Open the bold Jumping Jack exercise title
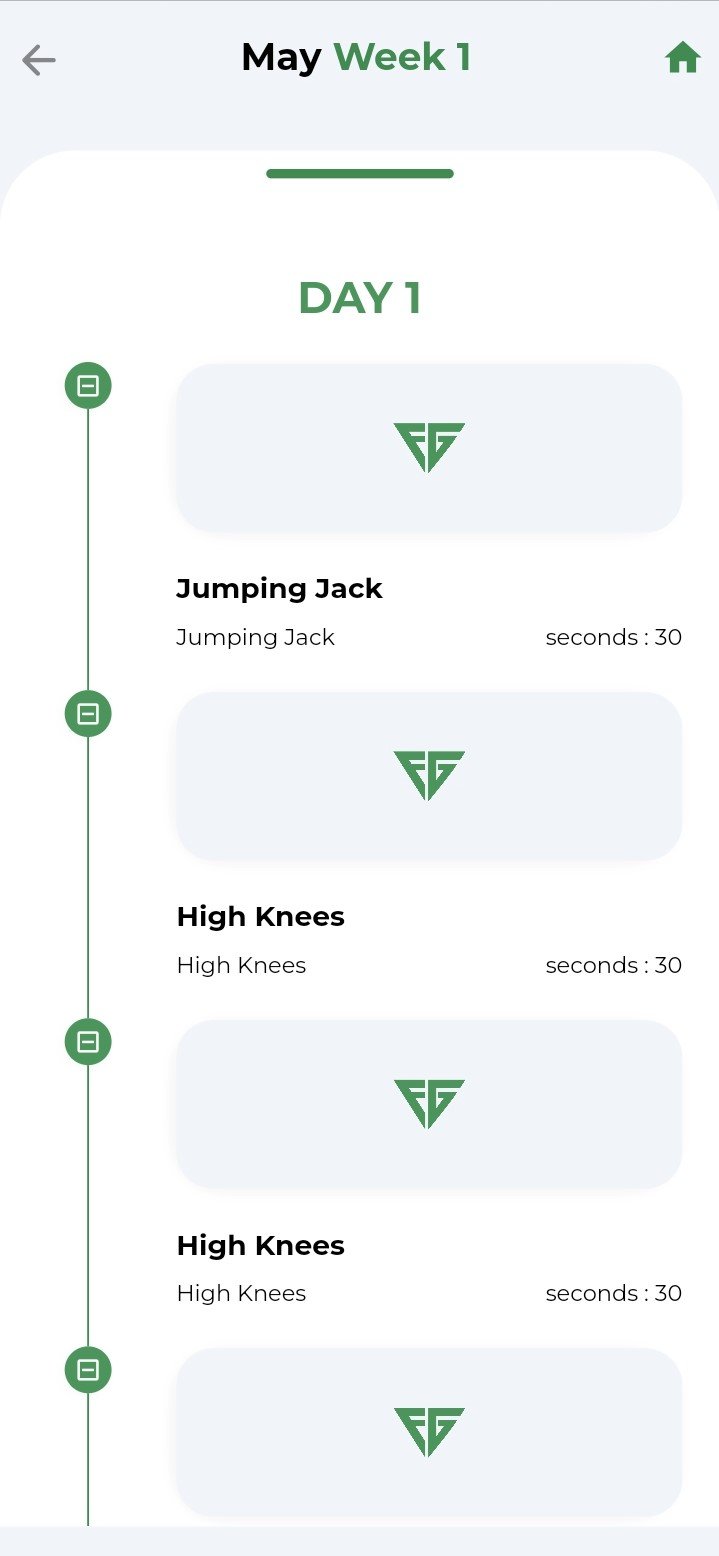This screenshot has width=719, height=1556. pyautogui.click(x=279, y=588)
